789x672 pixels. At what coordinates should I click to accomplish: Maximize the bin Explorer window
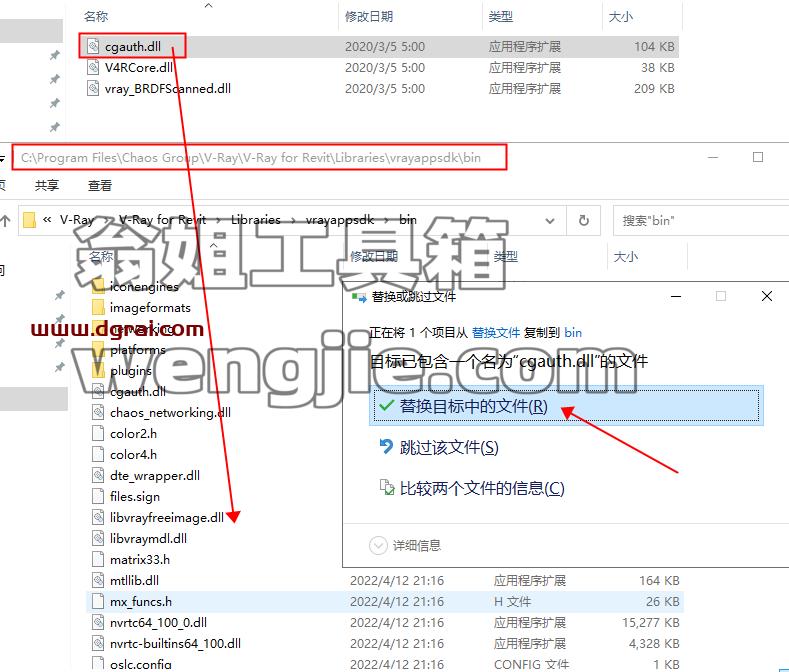(x=758, y=158)
